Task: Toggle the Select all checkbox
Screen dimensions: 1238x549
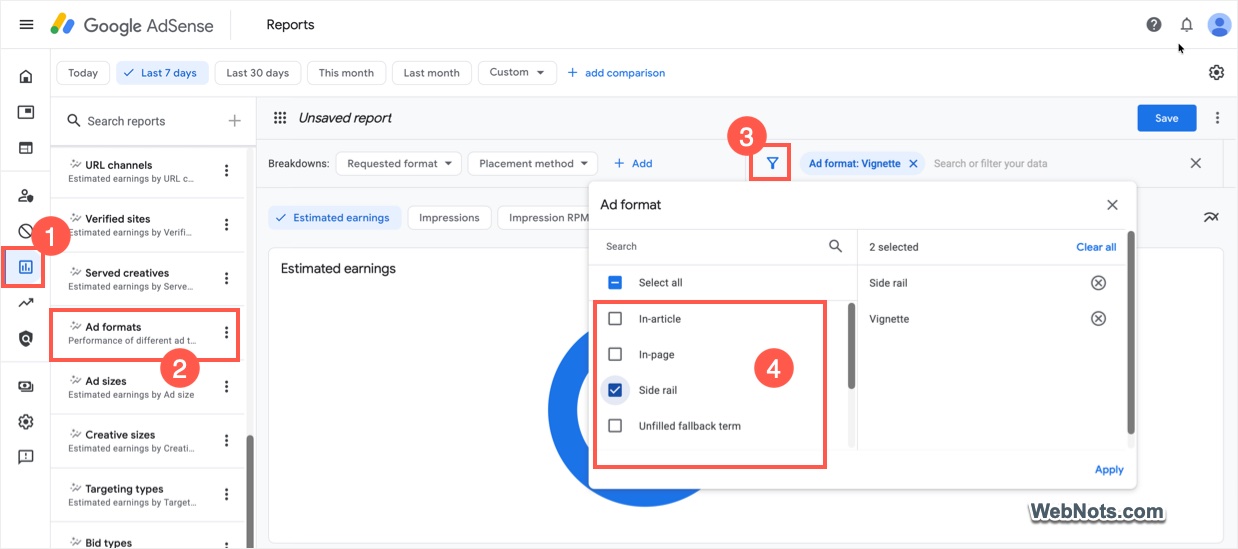Action: (615, 283)
